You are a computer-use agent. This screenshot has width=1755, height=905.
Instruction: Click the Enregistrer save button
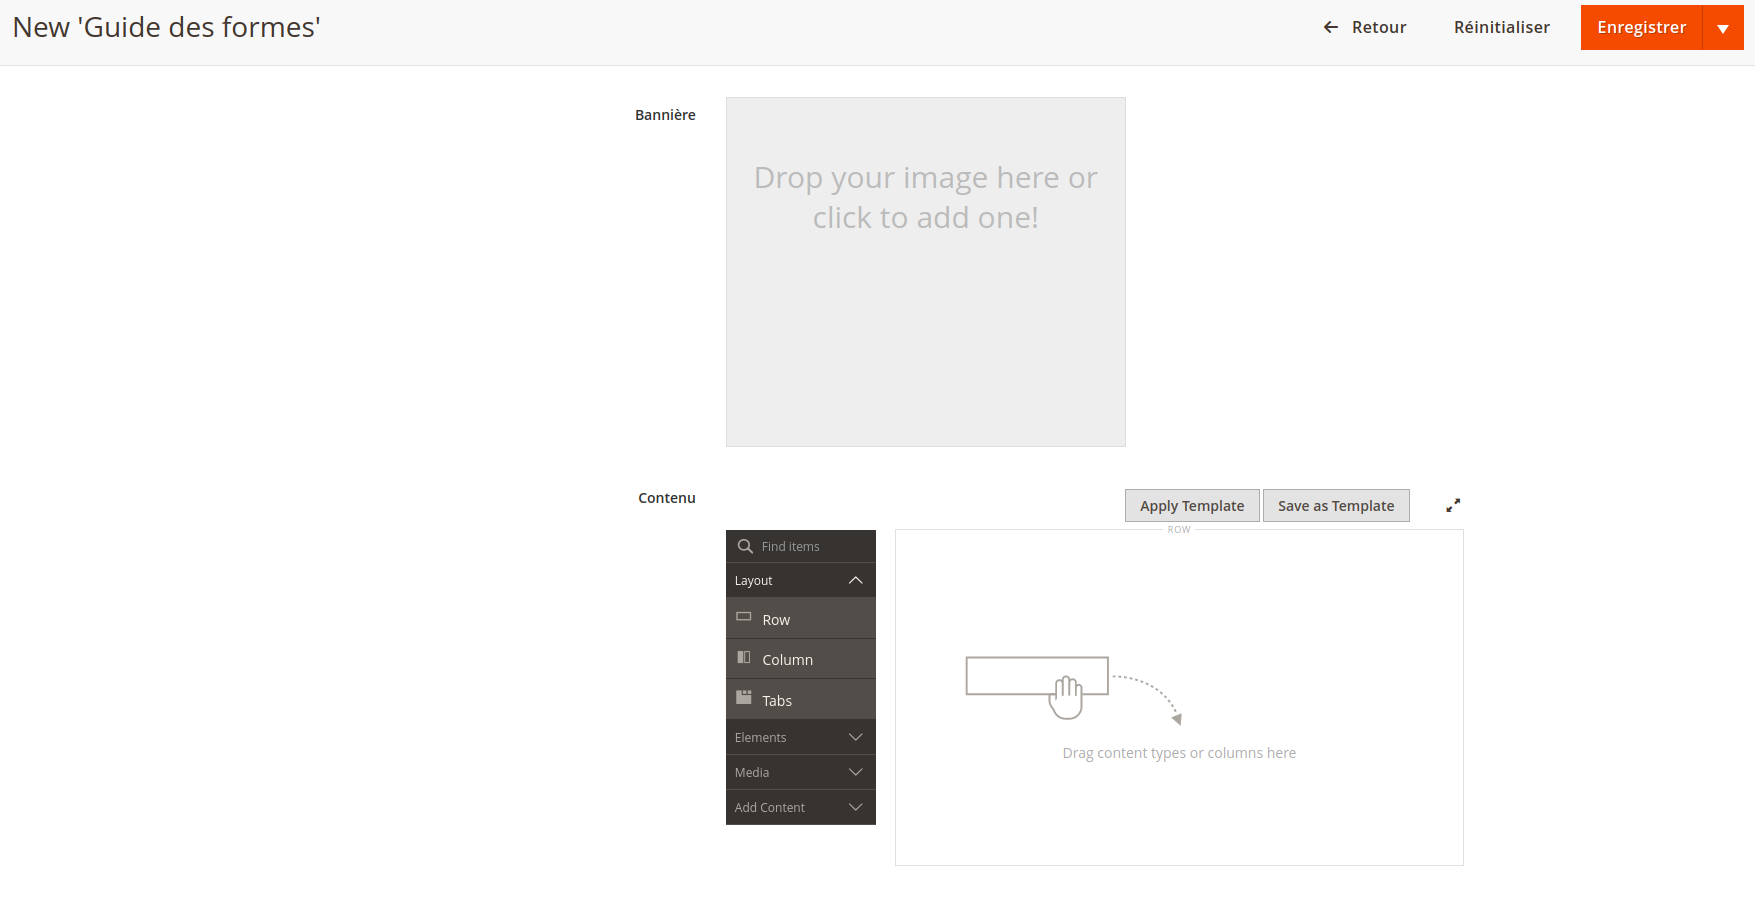coord(1641,28)
